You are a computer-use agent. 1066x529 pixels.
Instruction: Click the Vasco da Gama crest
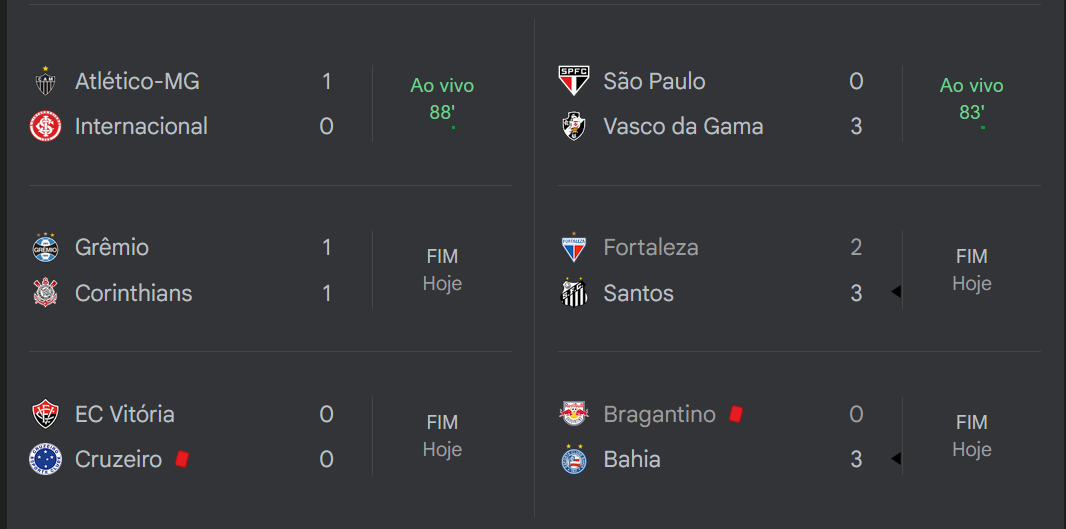[574, 126]
